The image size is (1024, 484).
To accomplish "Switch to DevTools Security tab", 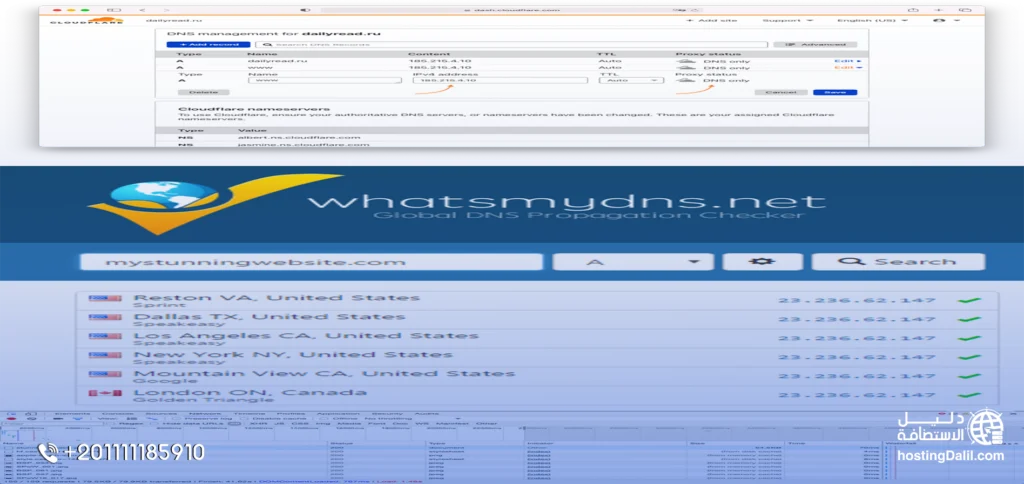I will tap(387, 413).
